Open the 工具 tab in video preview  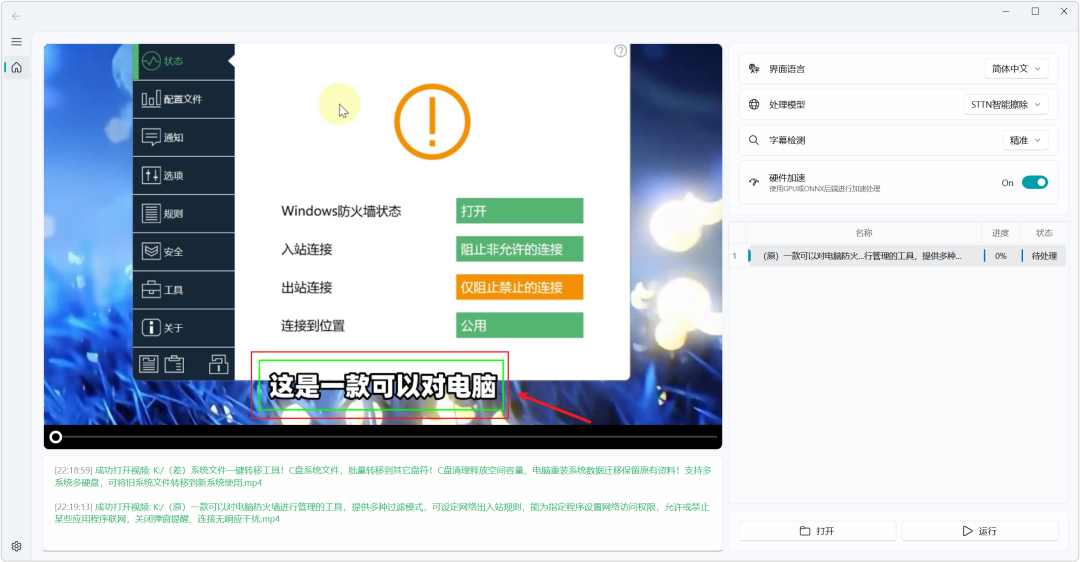coord(184,290)
